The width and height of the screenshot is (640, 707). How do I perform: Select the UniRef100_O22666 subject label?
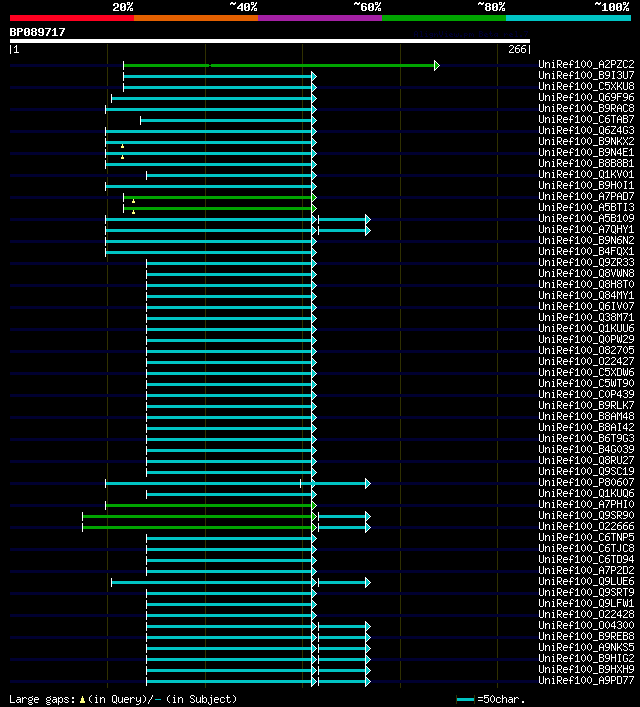click(x=586, y=526)
